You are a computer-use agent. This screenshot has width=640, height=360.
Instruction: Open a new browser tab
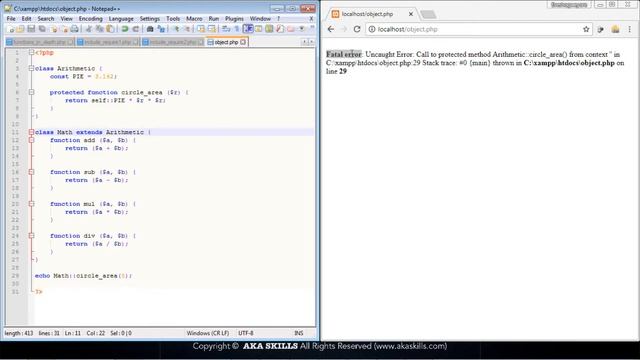[x=428, y=14]
